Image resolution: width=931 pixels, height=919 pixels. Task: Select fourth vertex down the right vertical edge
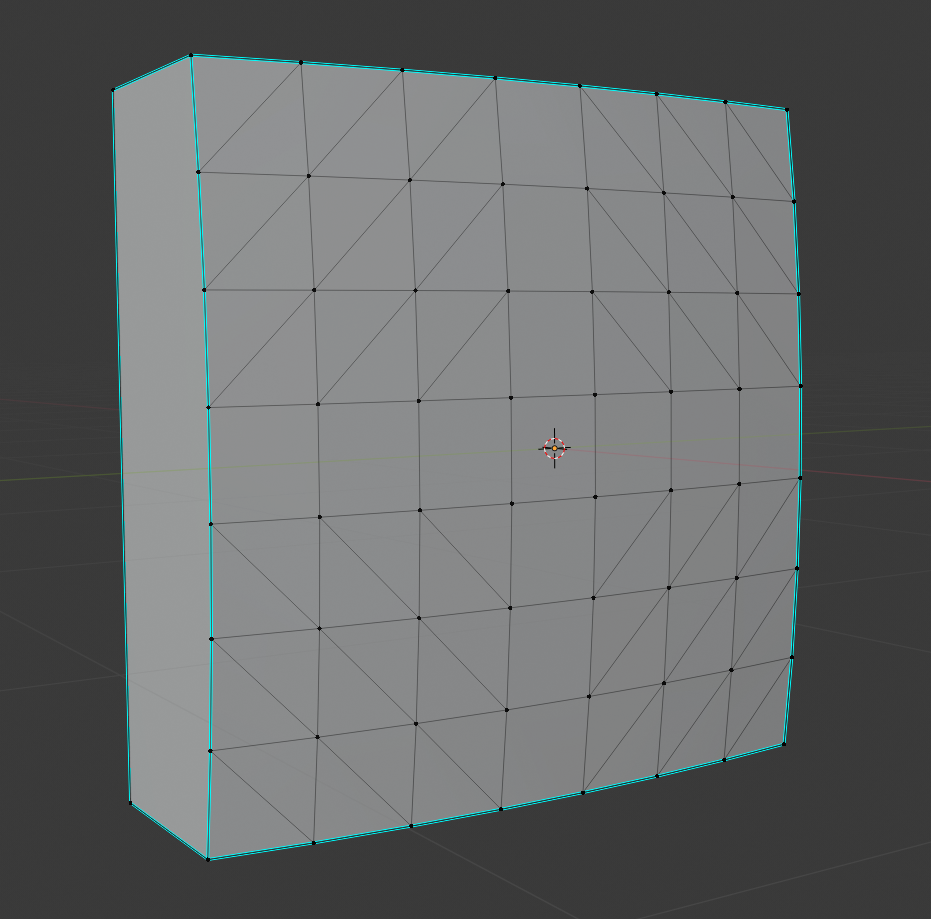tap(801, 386)
